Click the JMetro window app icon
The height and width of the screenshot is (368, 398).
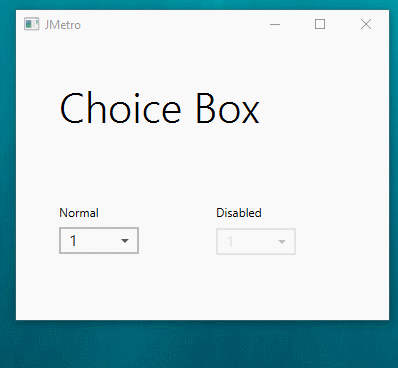click(32, 24)
